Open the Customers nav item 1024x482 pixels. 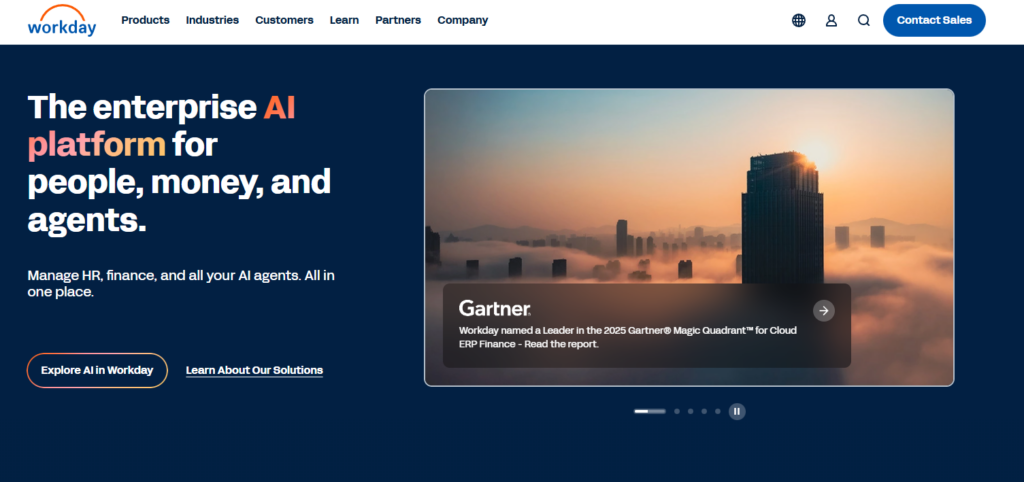point(284,20)
